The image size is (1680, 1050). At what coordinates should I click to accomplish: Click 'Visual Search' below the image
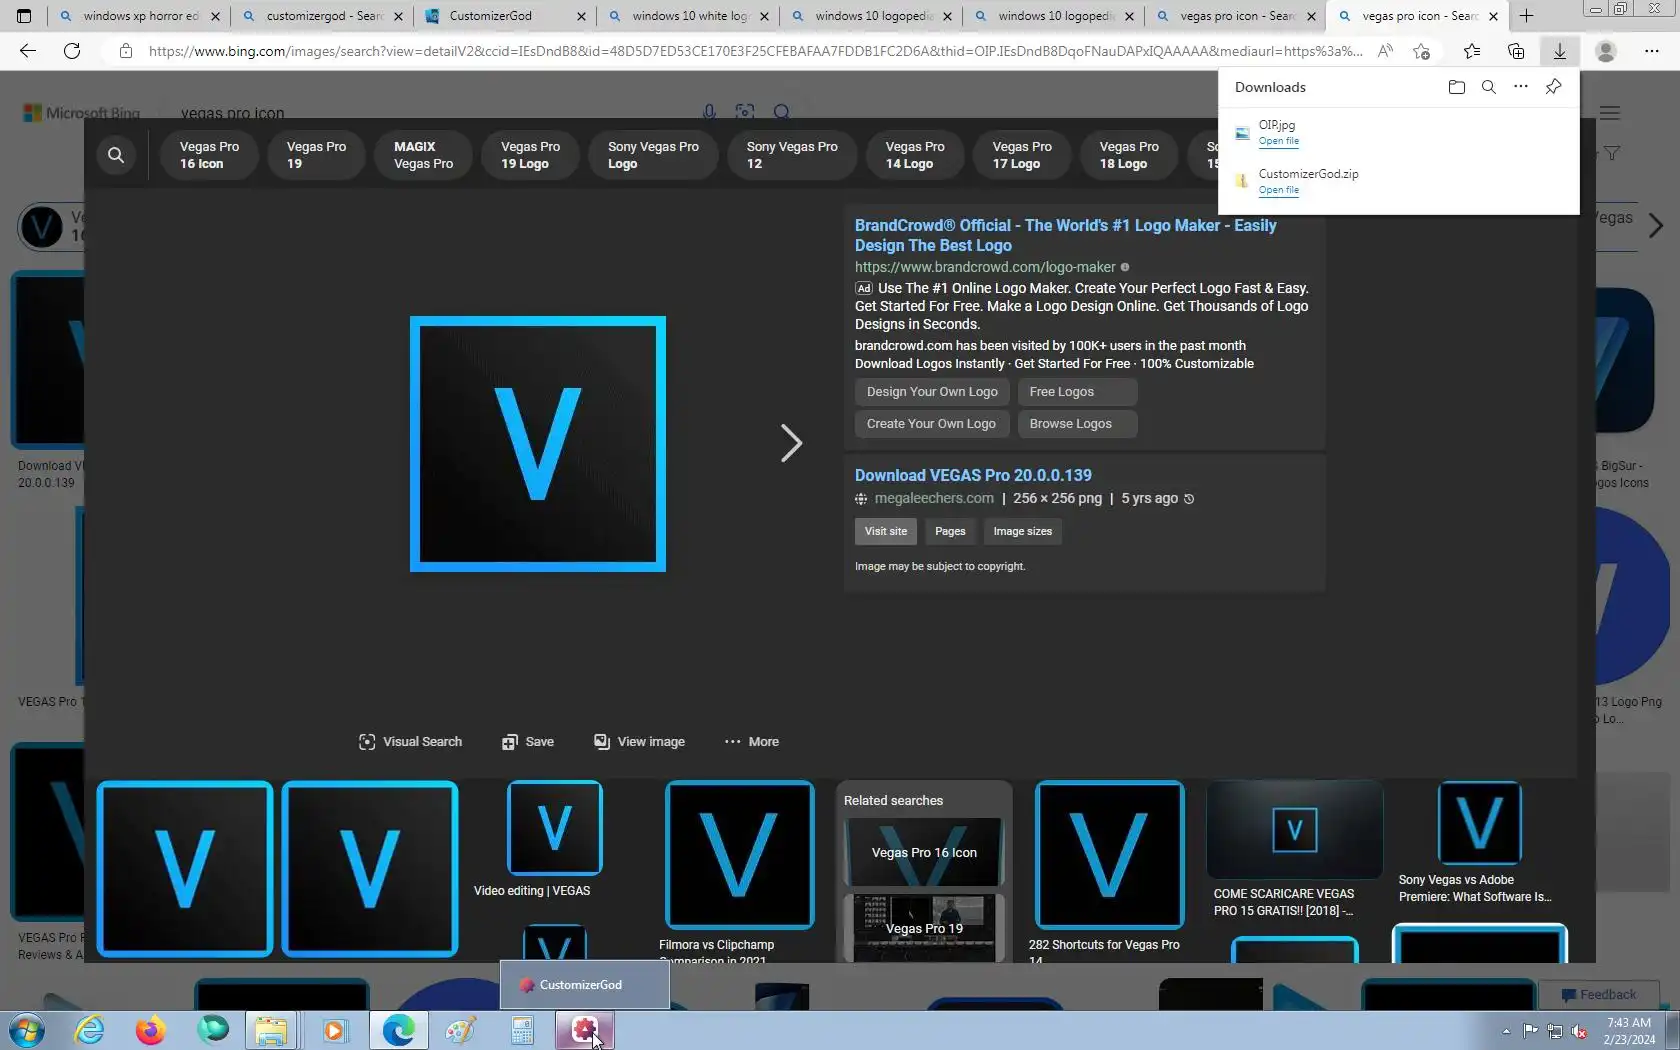[x=410, y=742]
